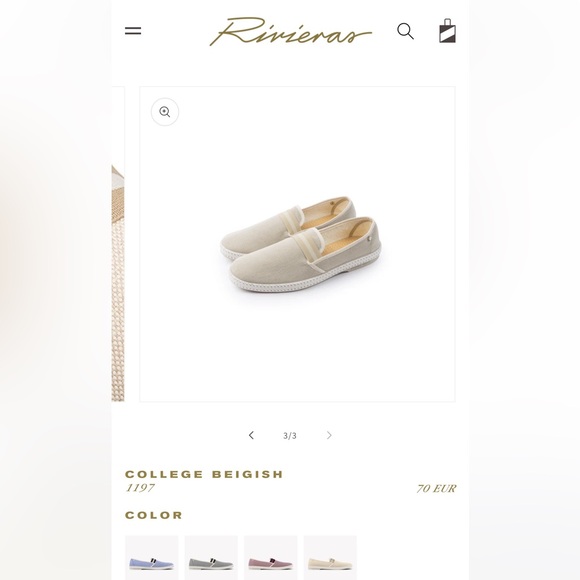Viewport: 580px width, 580px height.
Task: Select the grey shoe color swatch
Action: point(211,557)
